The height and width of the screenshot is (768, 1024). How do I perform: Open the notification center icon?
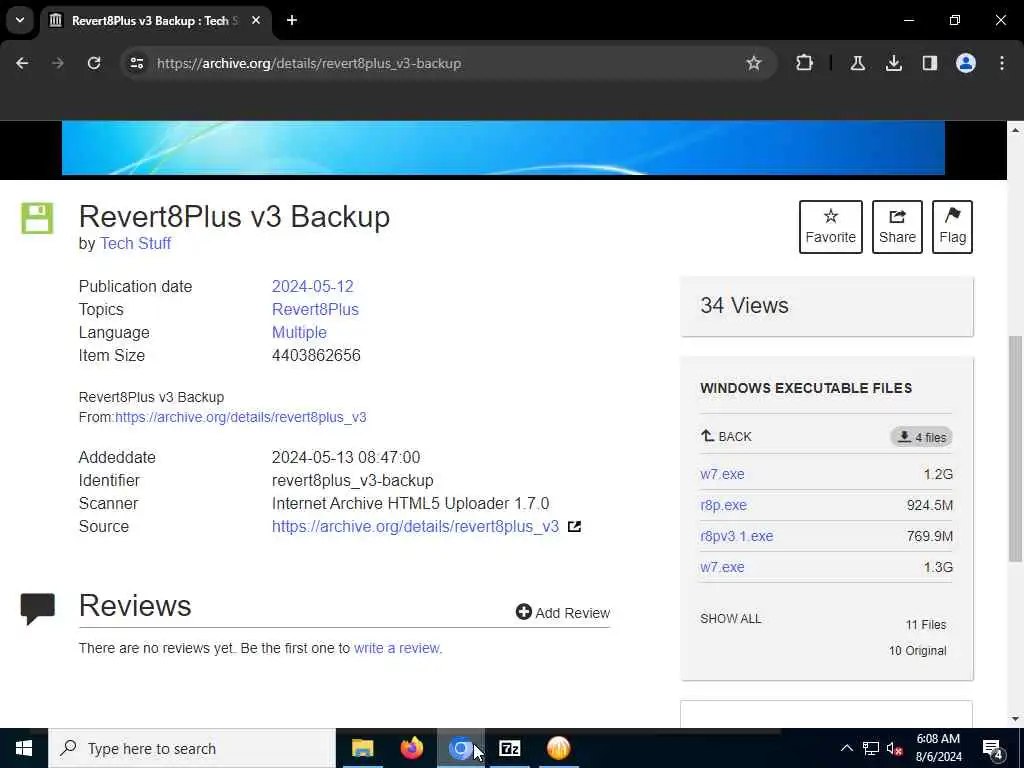point(993,748)
